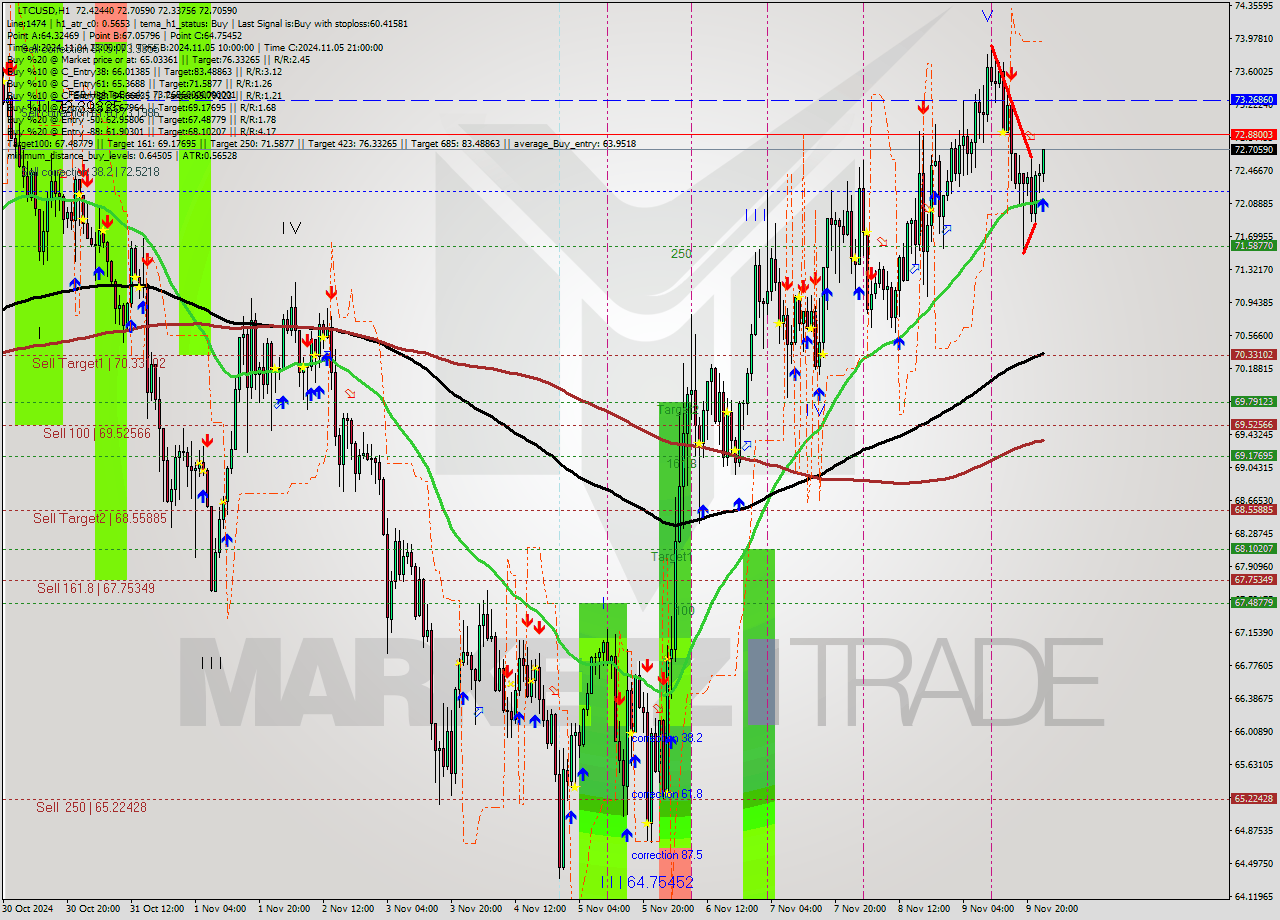Screen dimensions: 1280x920
Task: Click the red 65.22428 price tag
Action: point(1253,798)
